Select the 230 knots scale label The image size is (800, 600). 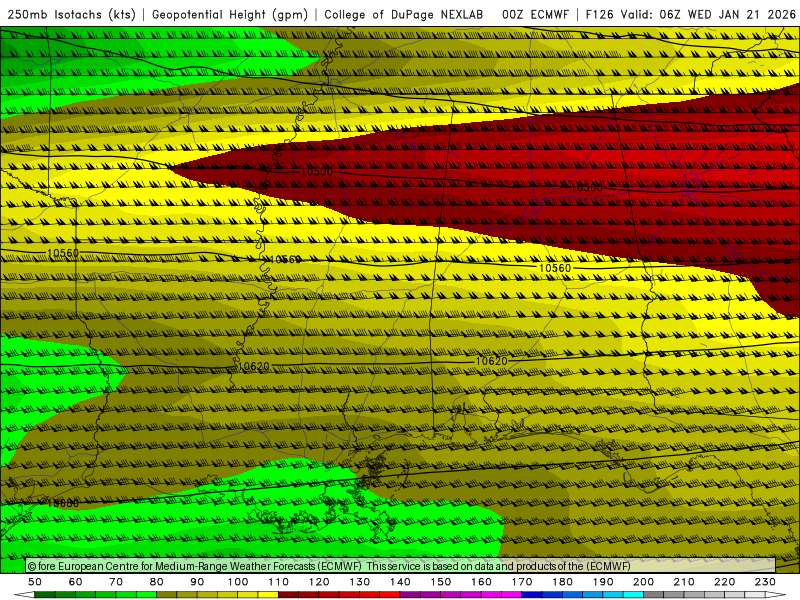point(765,582)
